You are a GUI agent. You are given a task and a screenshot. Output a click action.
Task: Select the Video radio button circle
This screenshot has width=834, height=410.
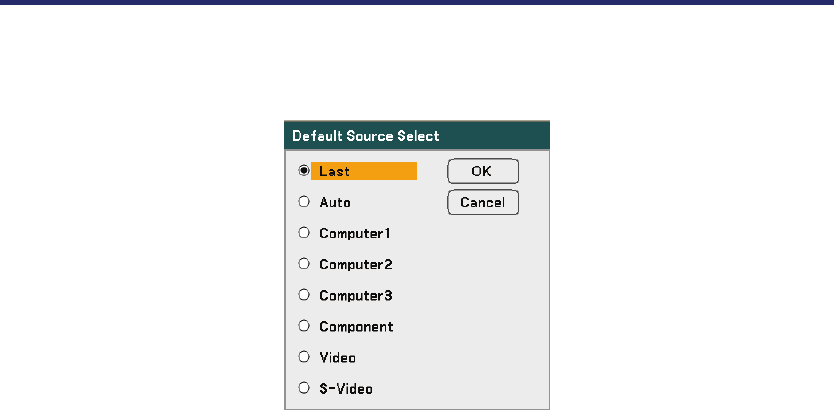[x=304, y=357]
